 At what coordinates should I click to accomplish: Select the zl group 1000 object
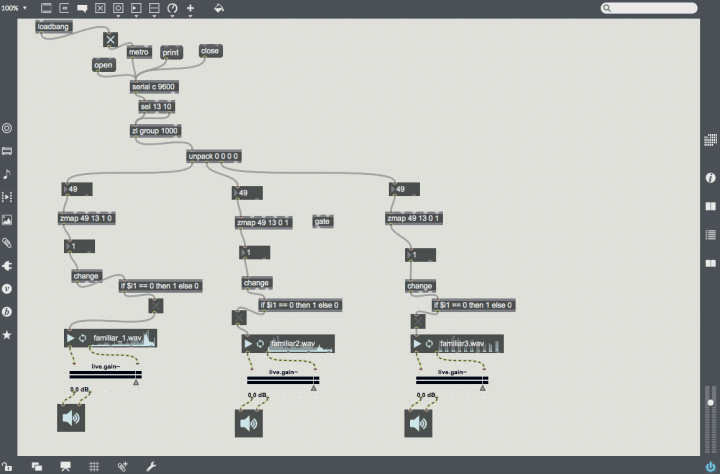[x=155, y=131]
